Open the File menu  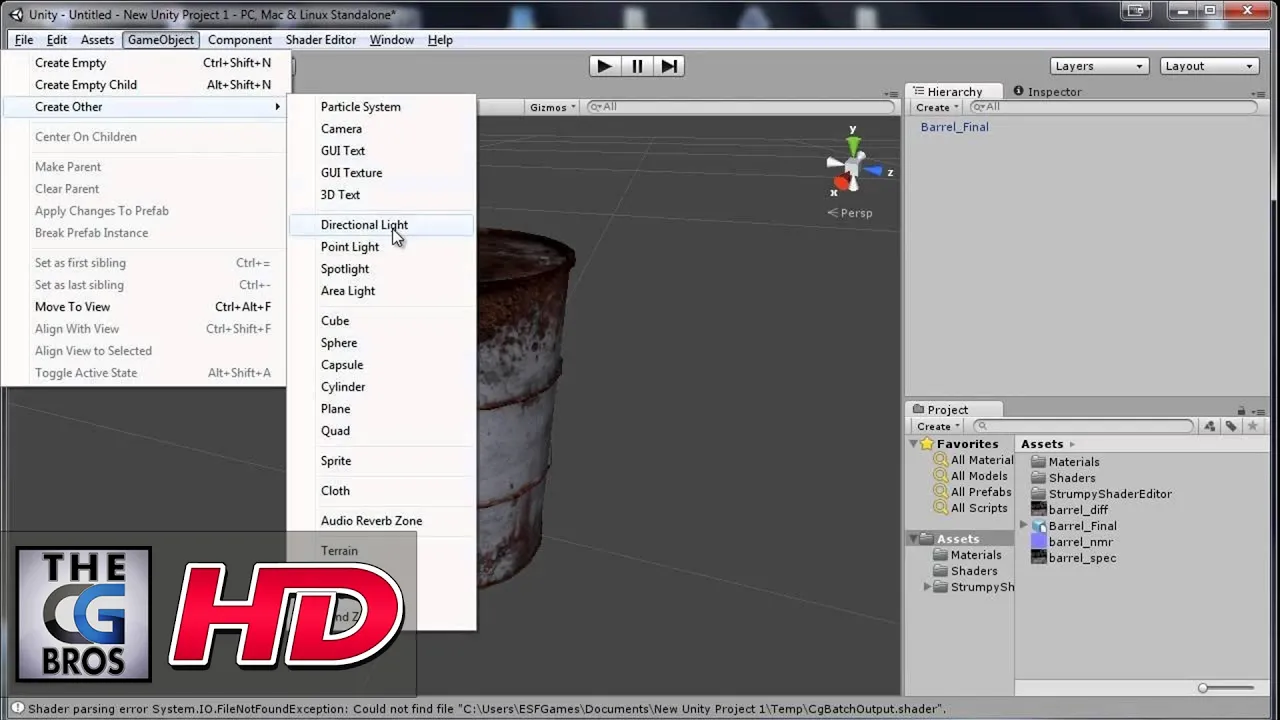click(x=24, y=40)
